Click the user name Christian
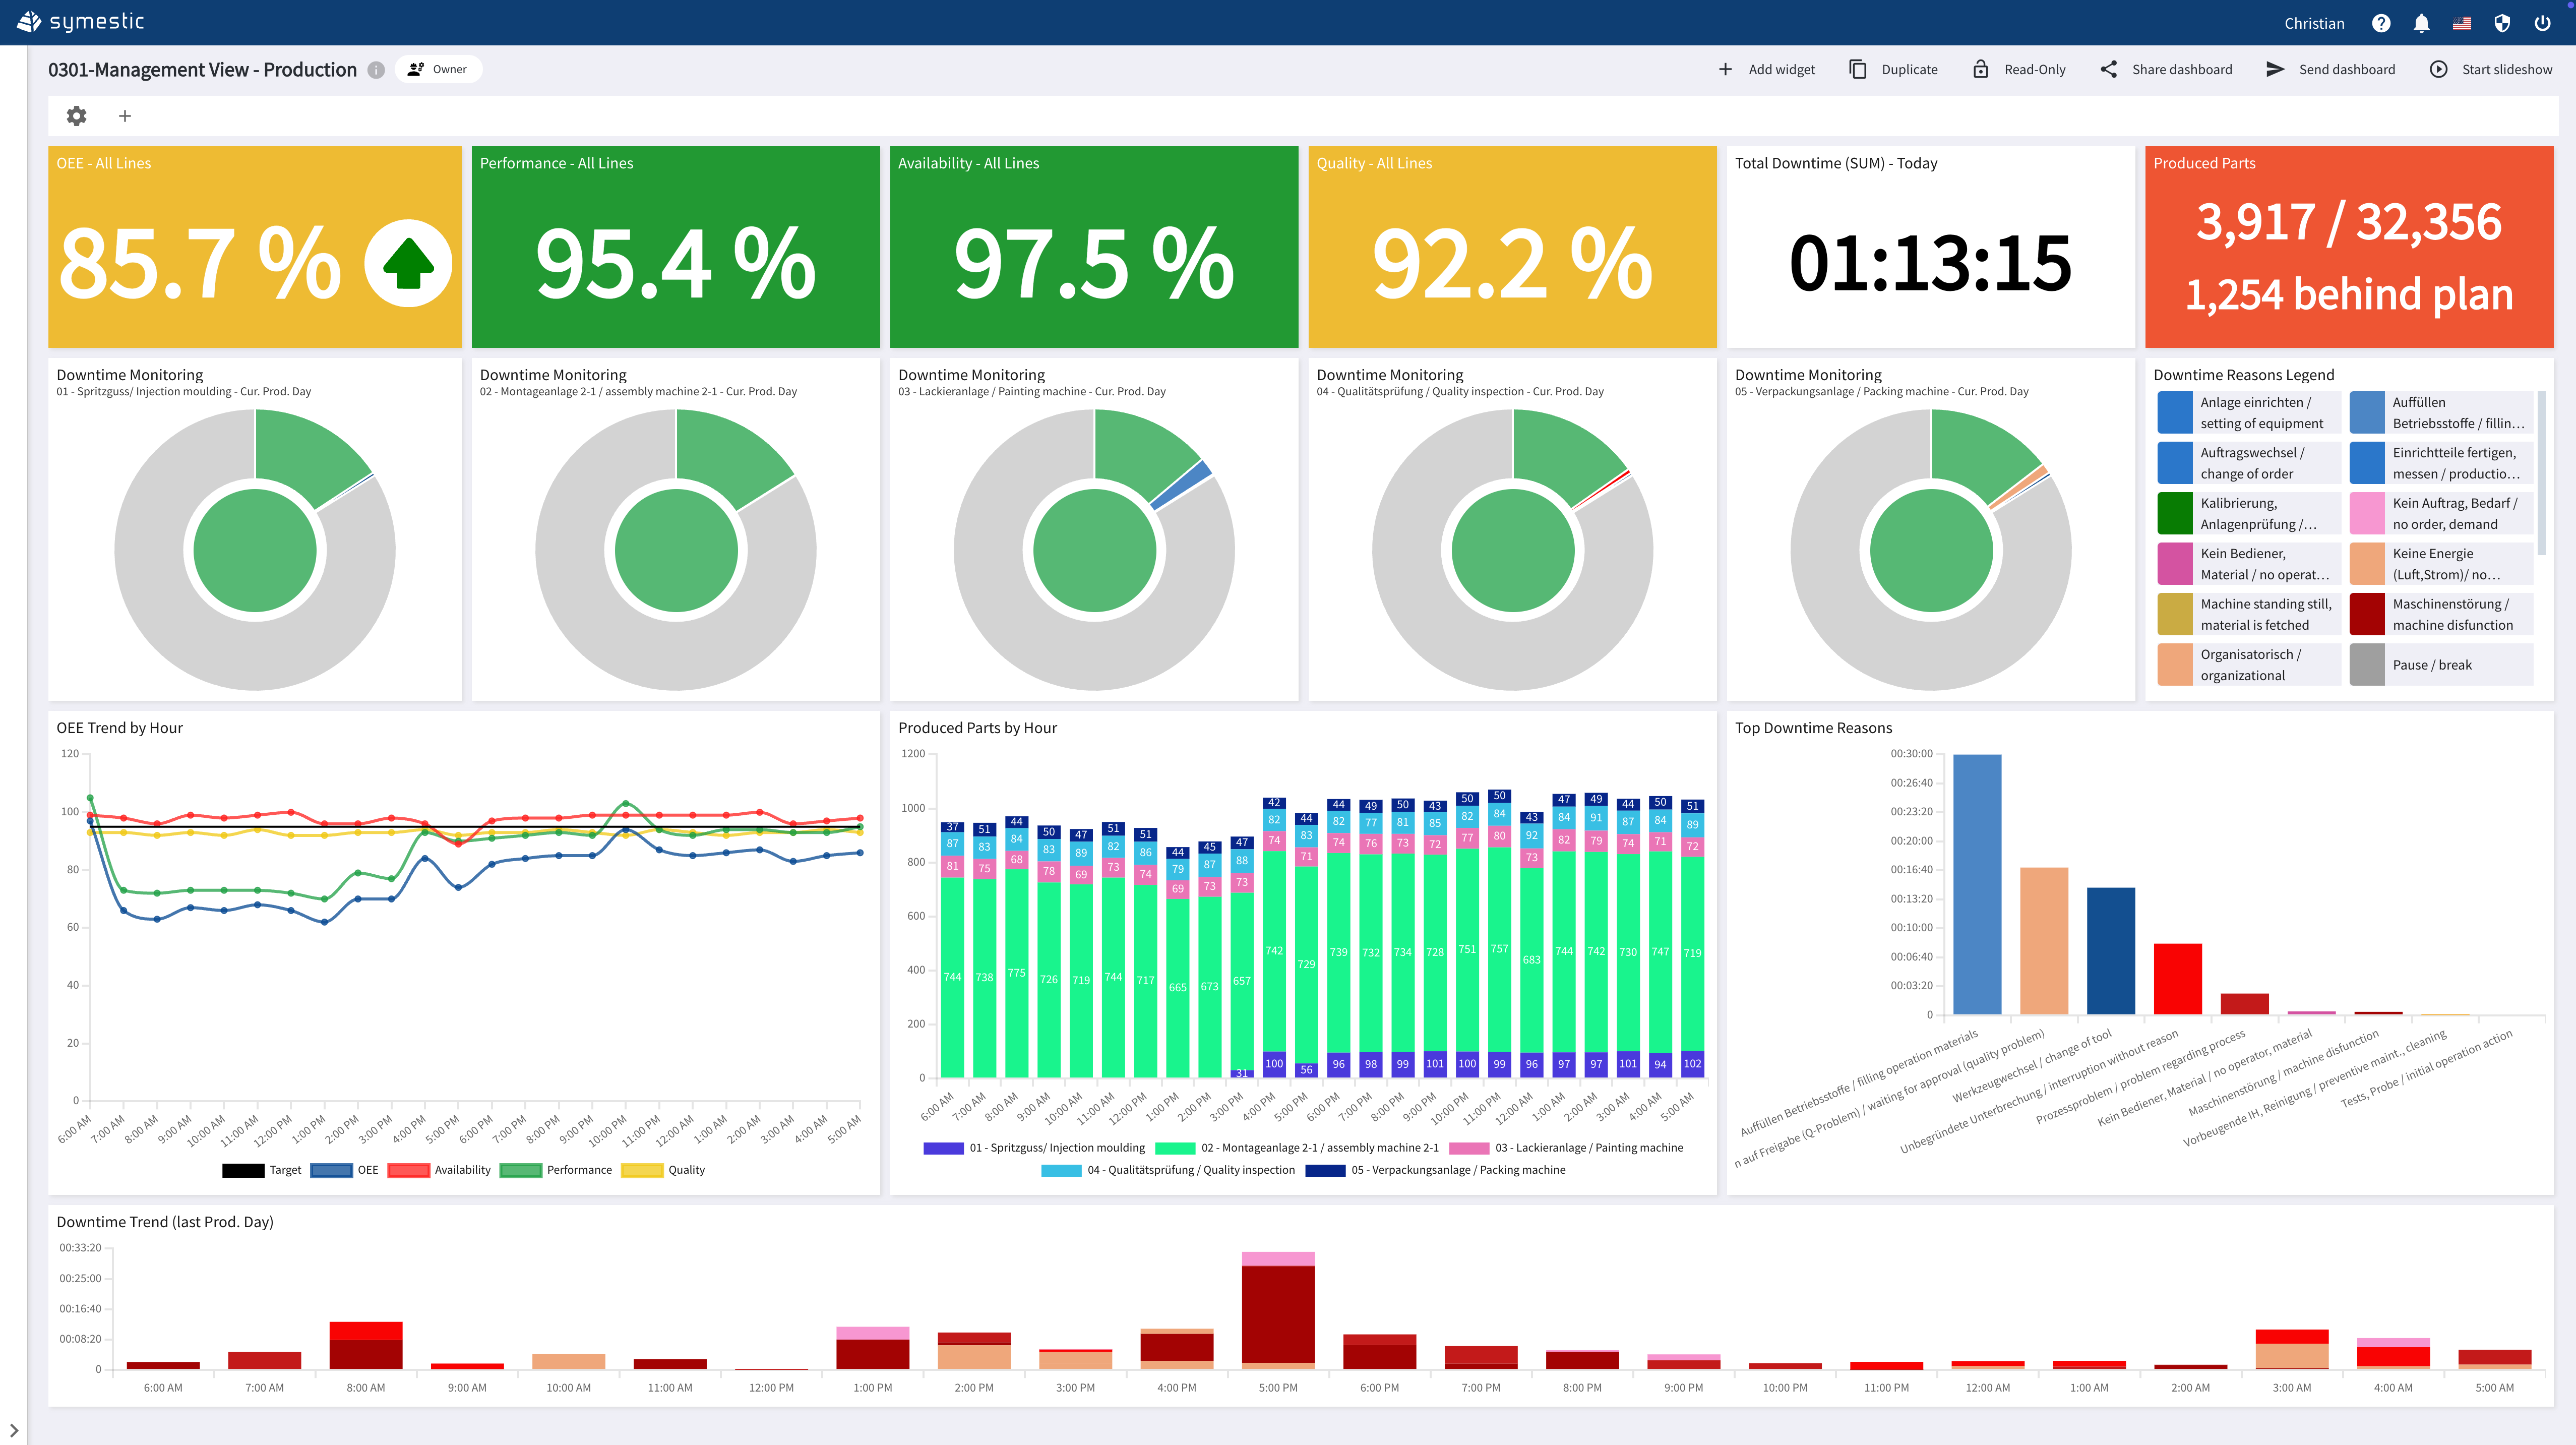The width and height of the screenshot is (2576, 1445). click(2314, 23)
